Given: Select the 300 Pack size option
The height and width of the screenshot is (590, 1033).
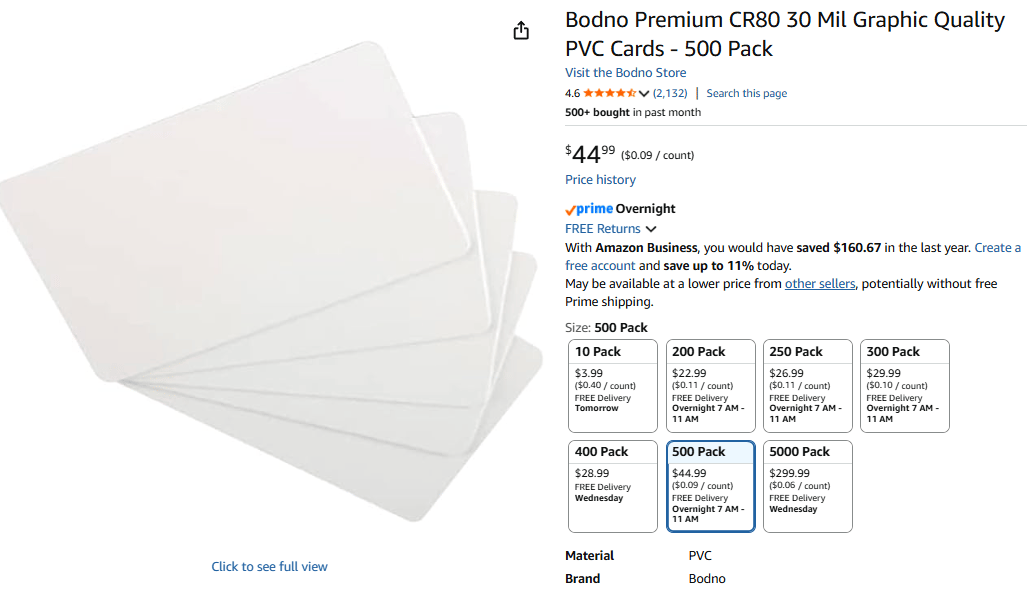Looking at the screenshot, I should tap(904, 385).
